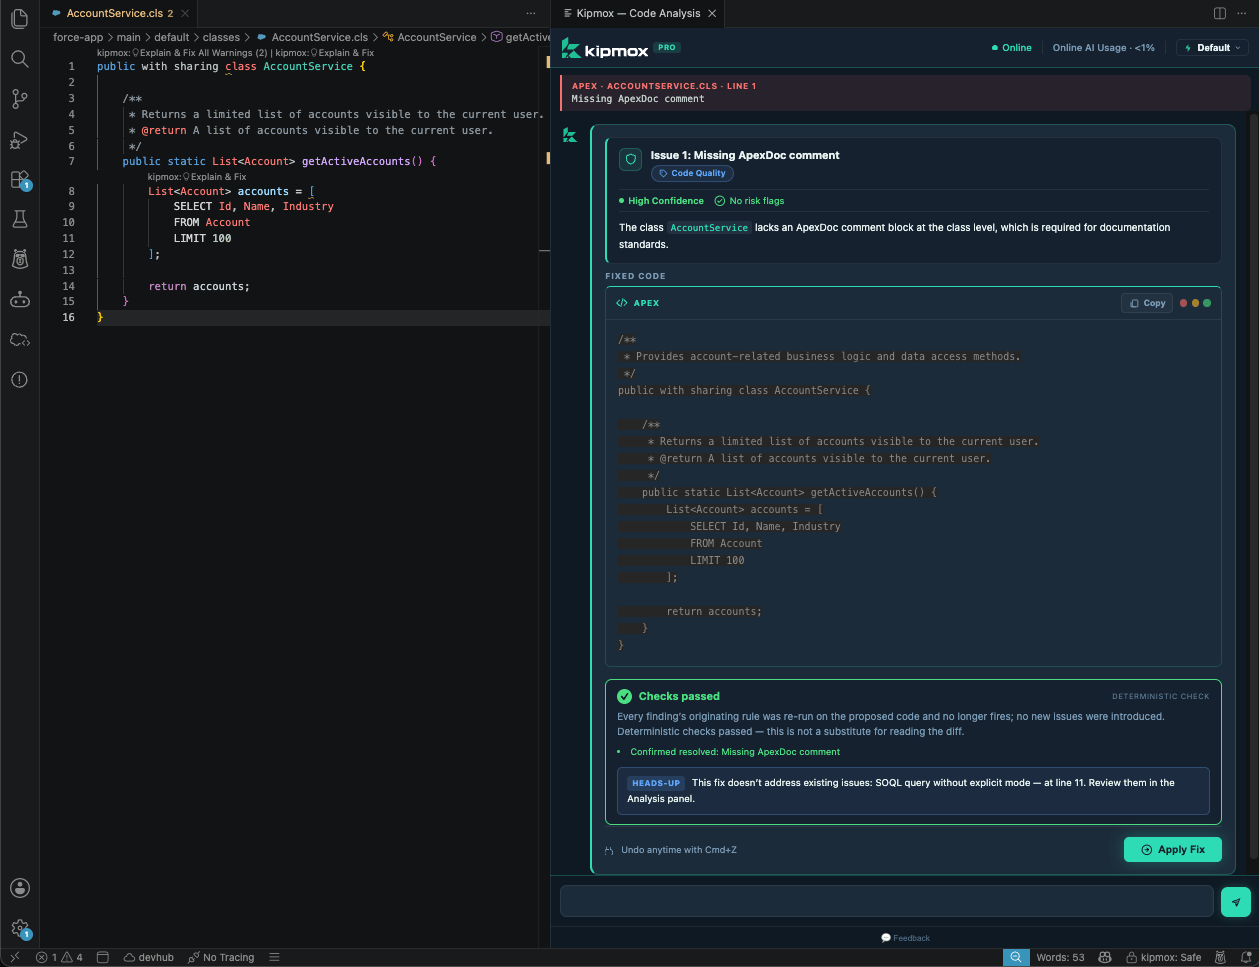Screen dimensions: 1259x967
Task: Copy the fixed Apex code
Action: (1147, 303)
